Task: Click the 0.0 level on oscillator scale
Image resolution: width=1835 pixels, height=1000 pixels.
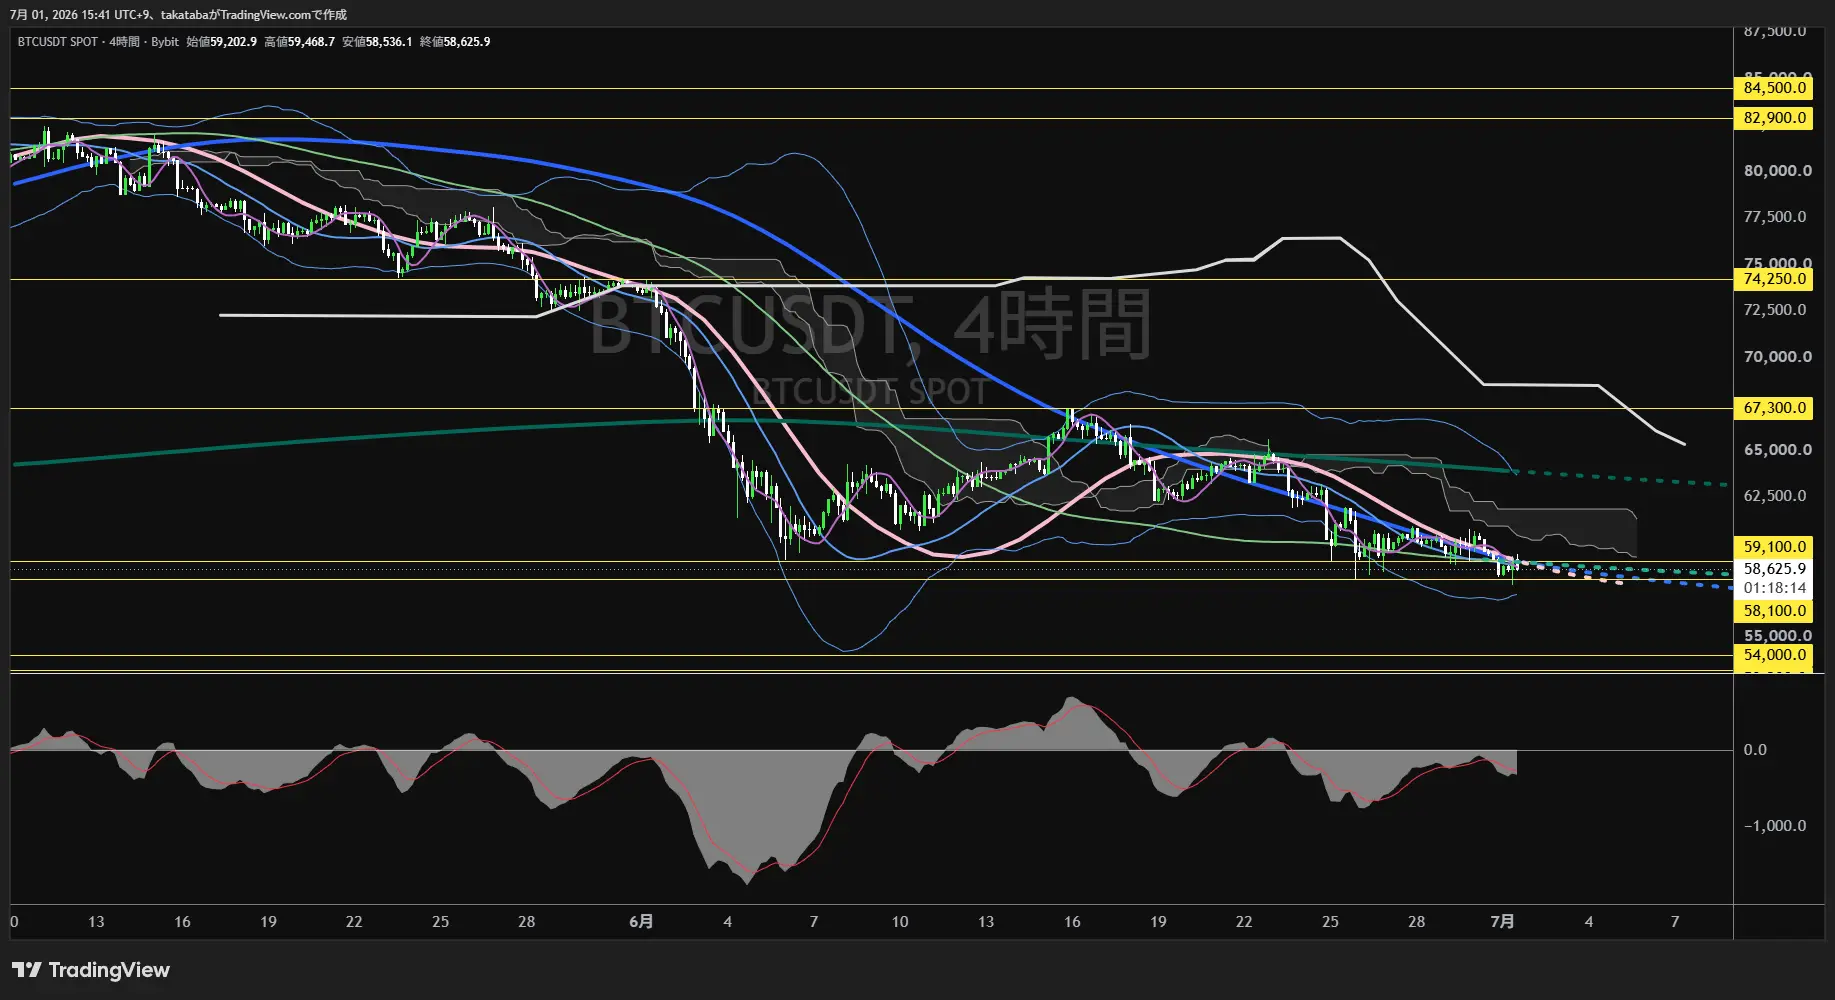Action: (x=1755, y=750)
